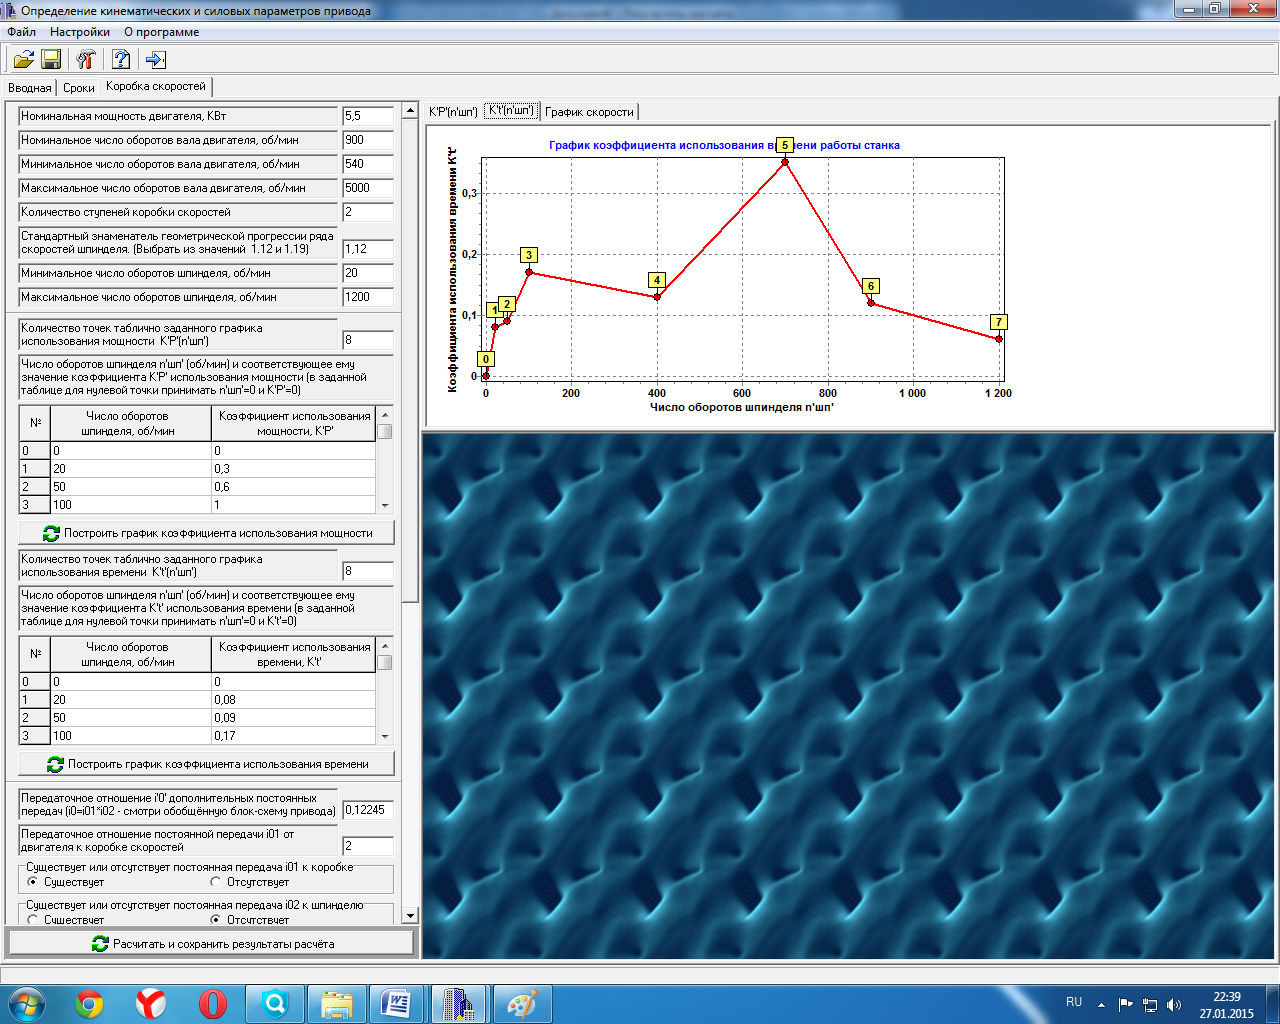This screenshot has width=1280, height=1024.
Task: Open Google Chrome from the taskbar
Action: [89, 1004]
